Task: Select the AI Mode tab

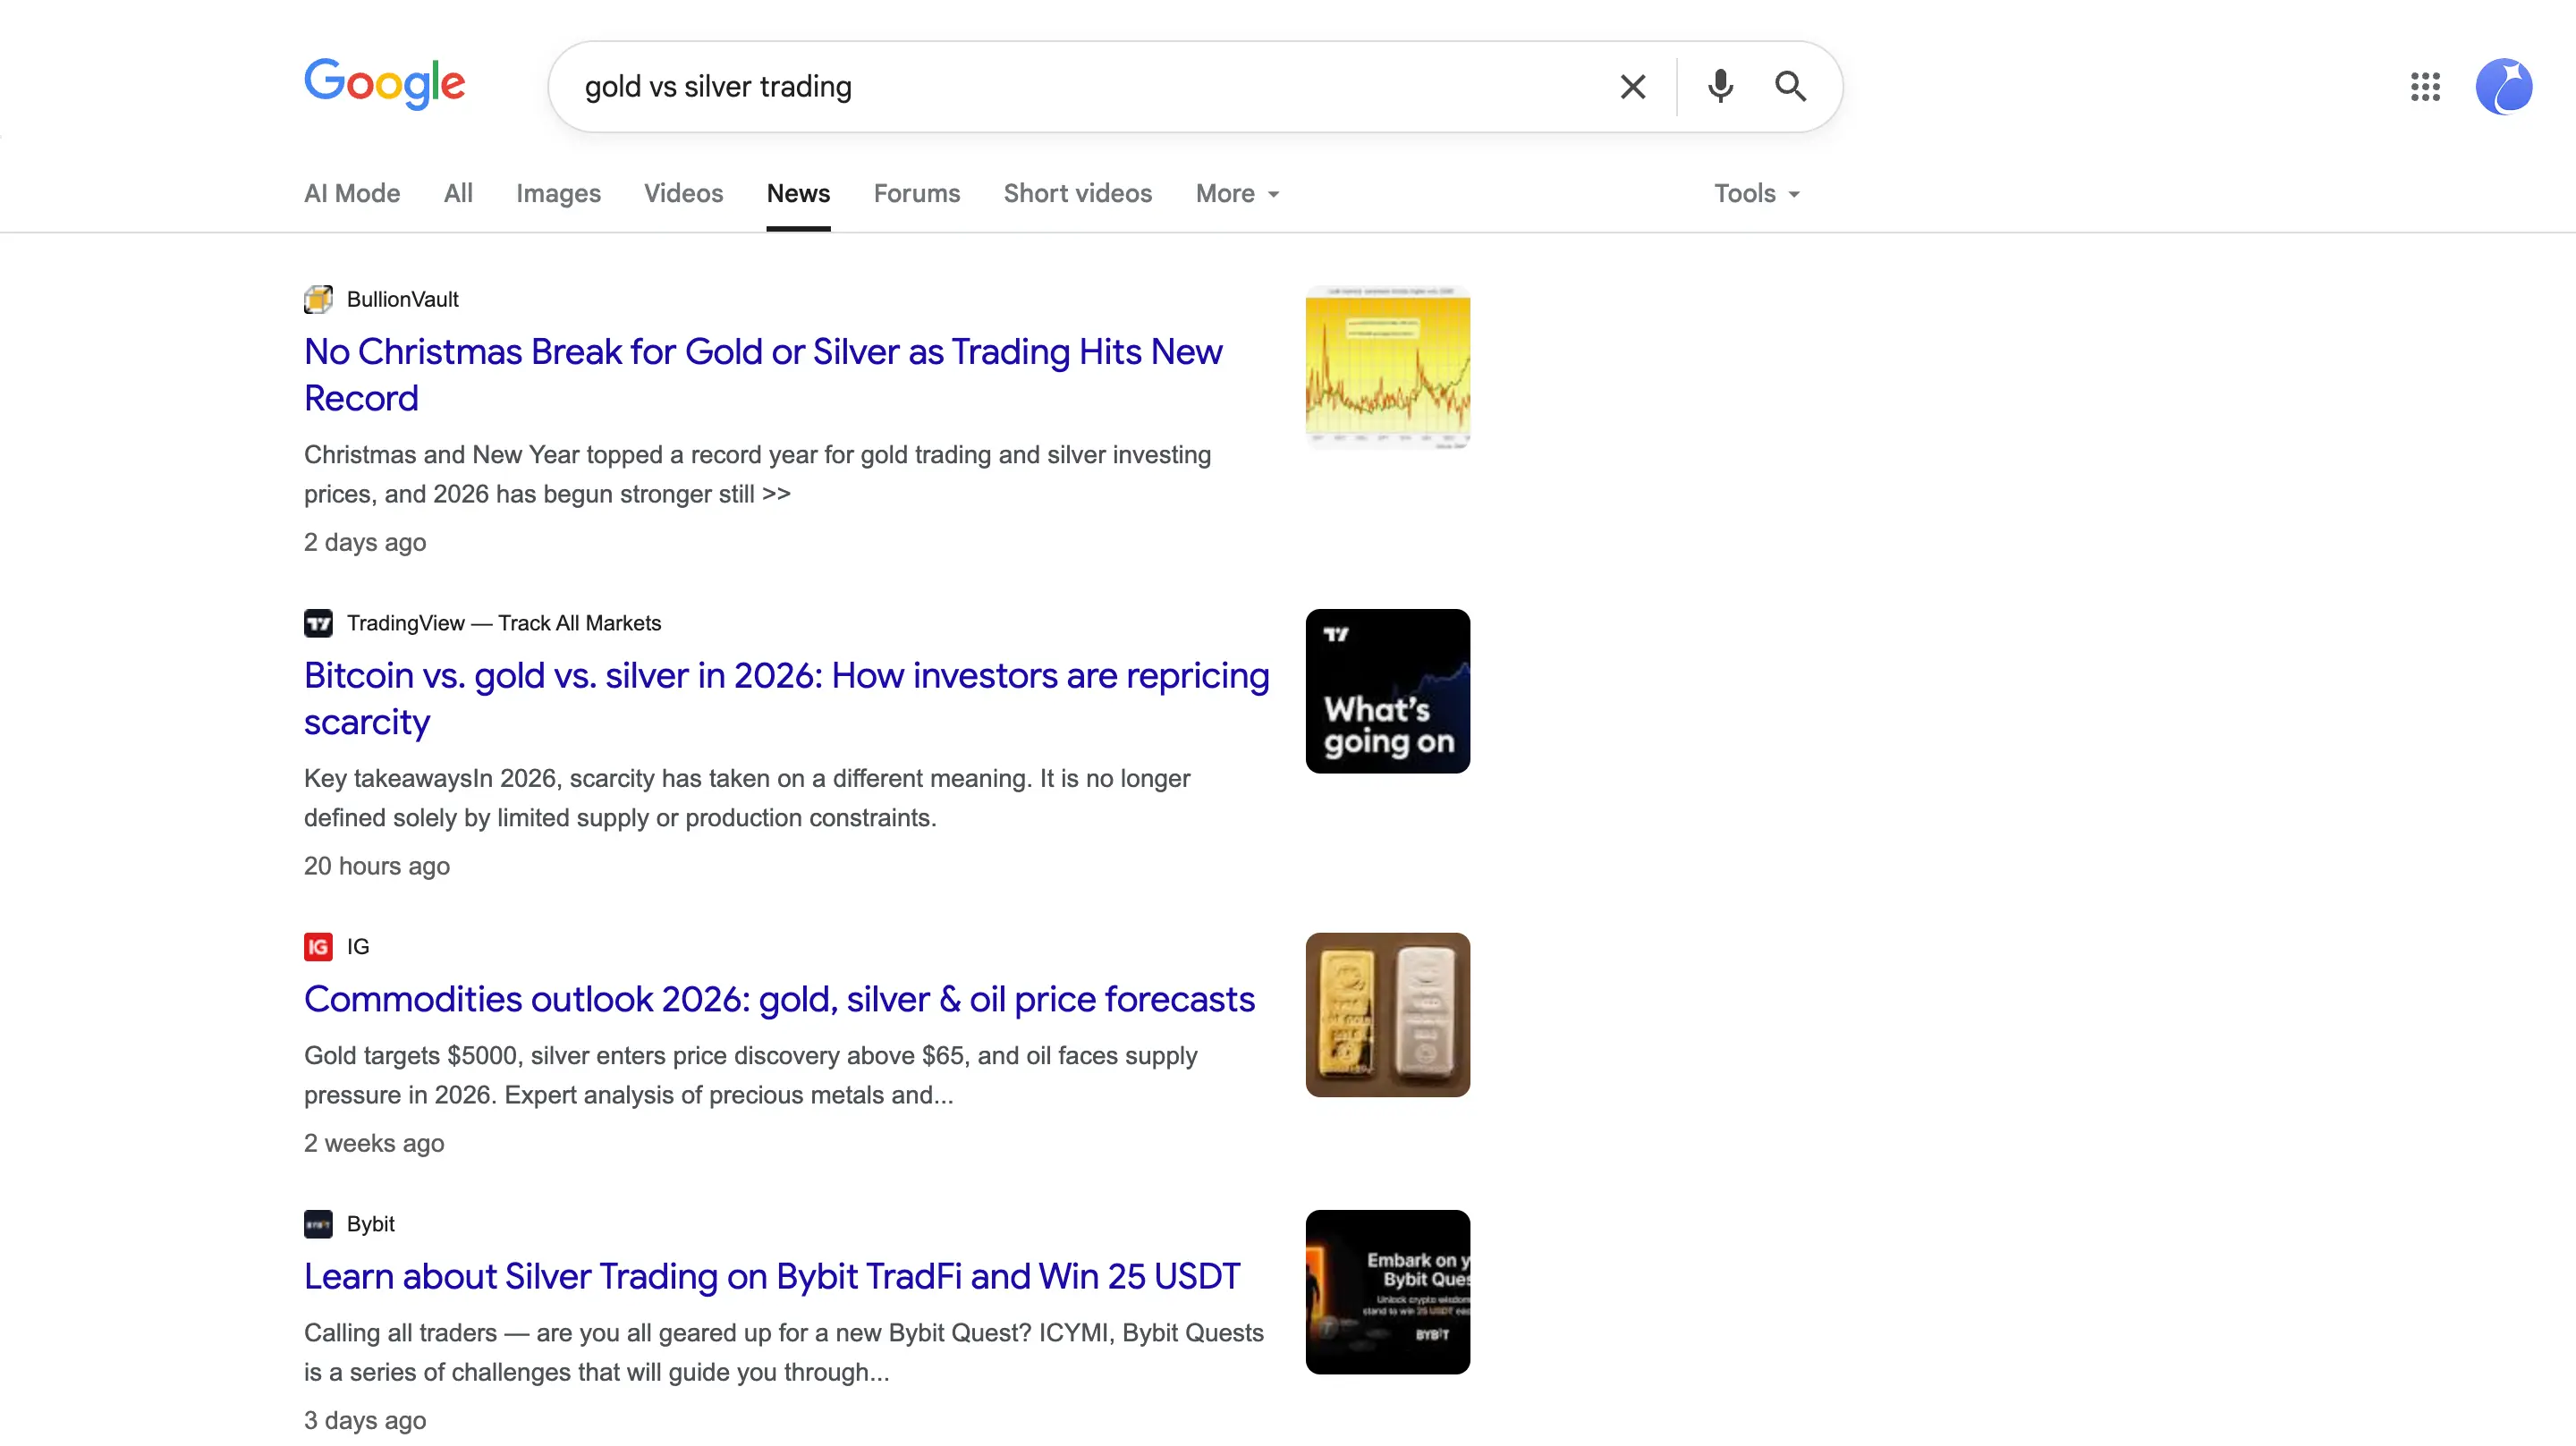Action: (x=352, y=194)
